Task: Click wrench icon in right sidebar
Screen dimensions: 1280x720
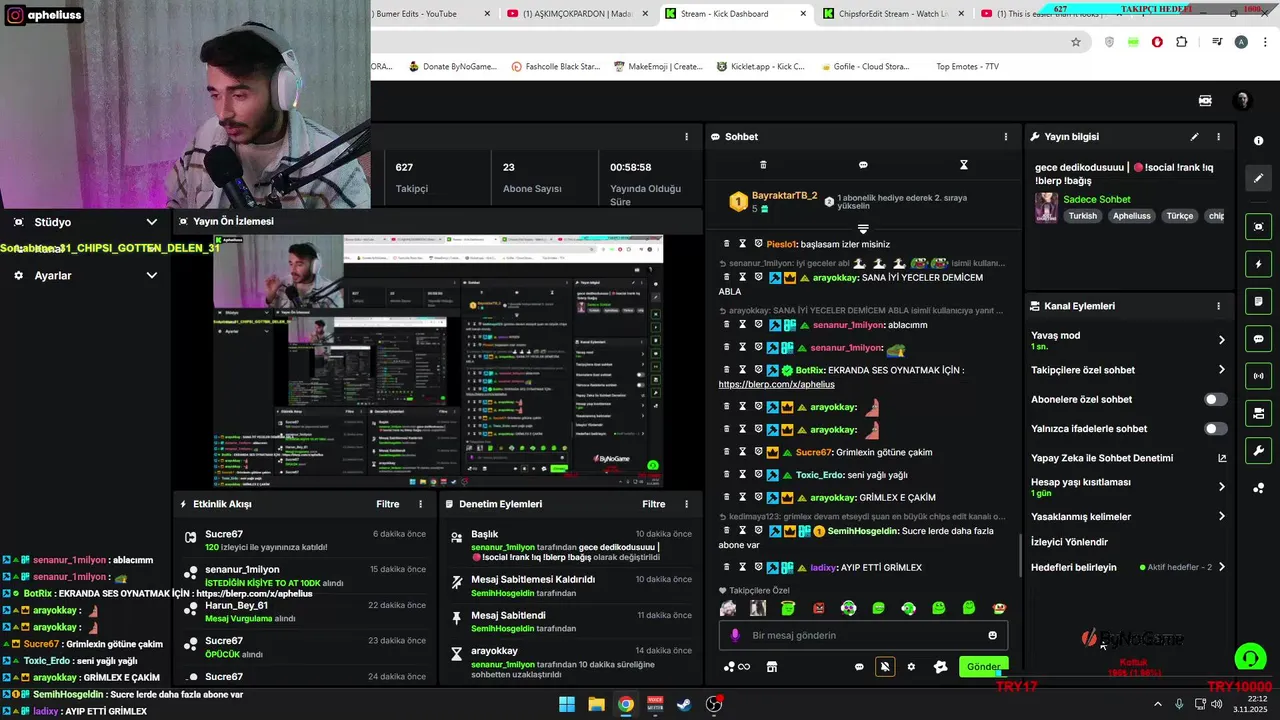Action: 1259,450
